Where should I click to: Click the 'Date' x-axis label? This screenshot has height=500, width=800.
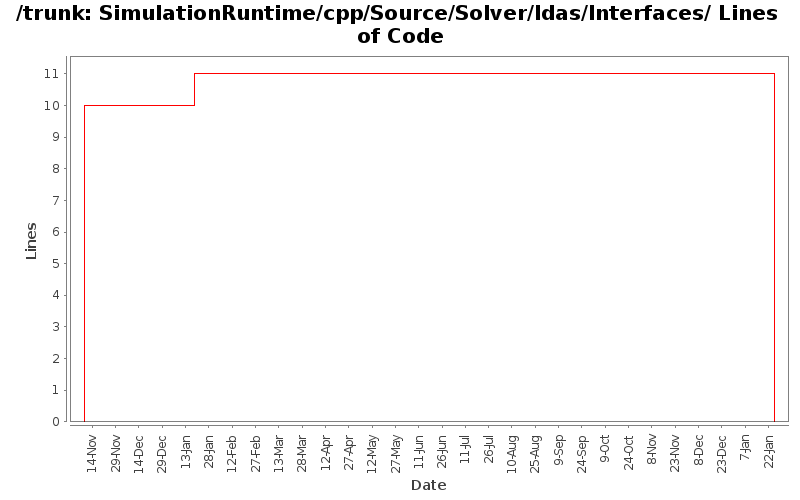click(429, 485)
